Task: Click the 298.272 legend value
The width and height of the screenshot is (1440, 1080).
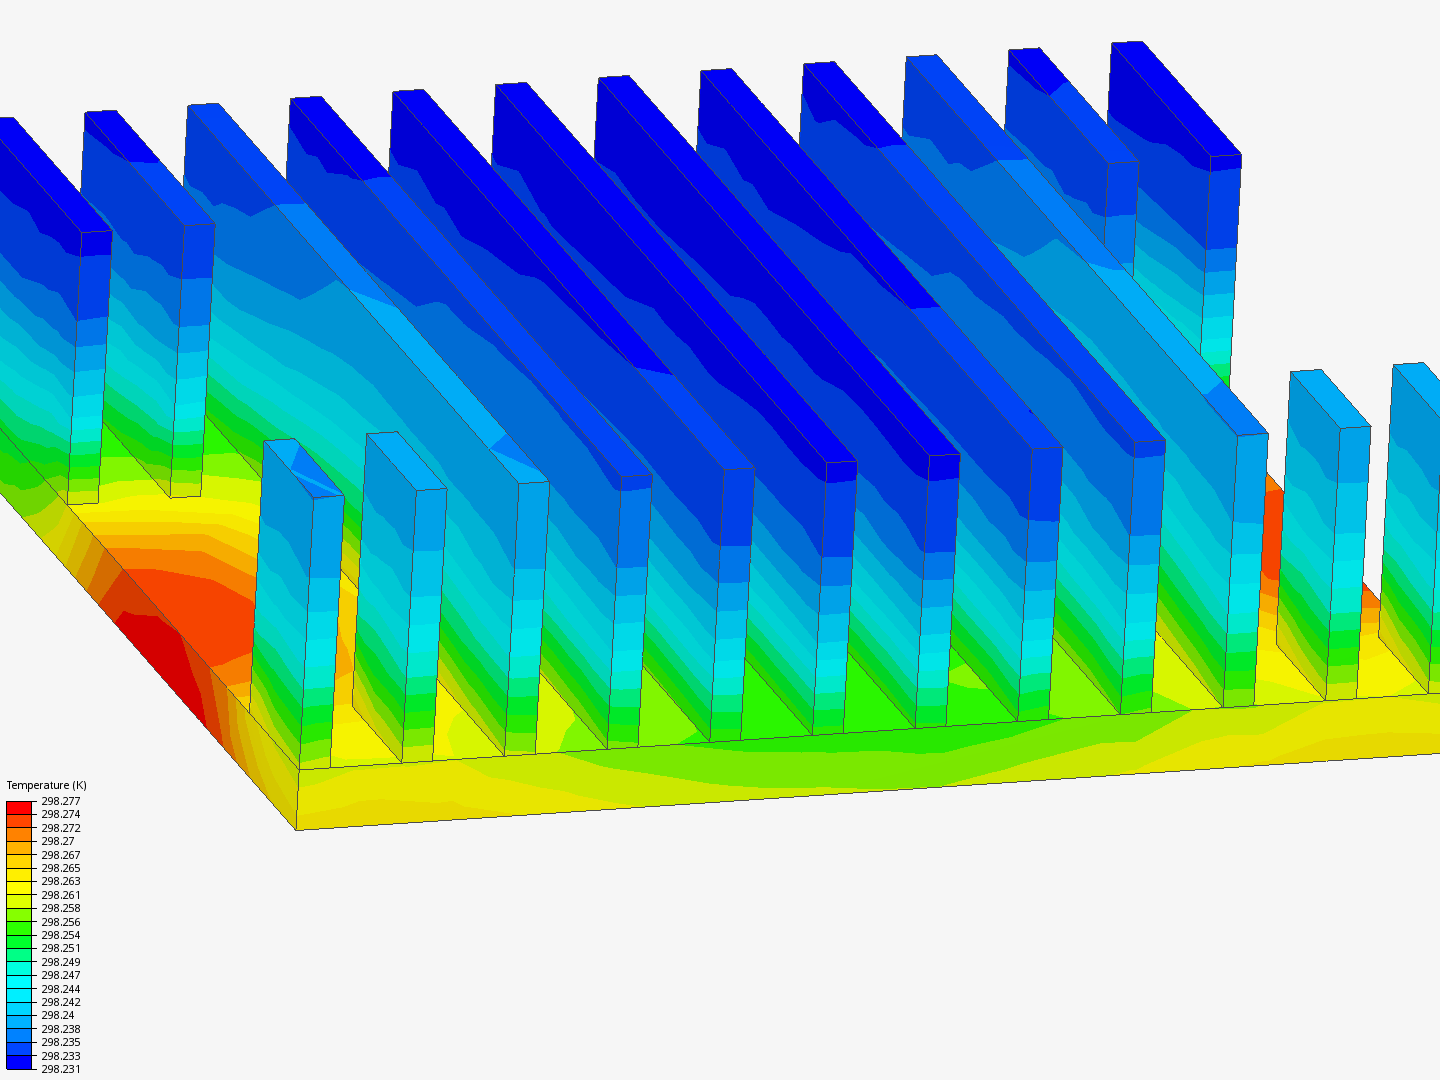Action: click(x=61, y=828)
